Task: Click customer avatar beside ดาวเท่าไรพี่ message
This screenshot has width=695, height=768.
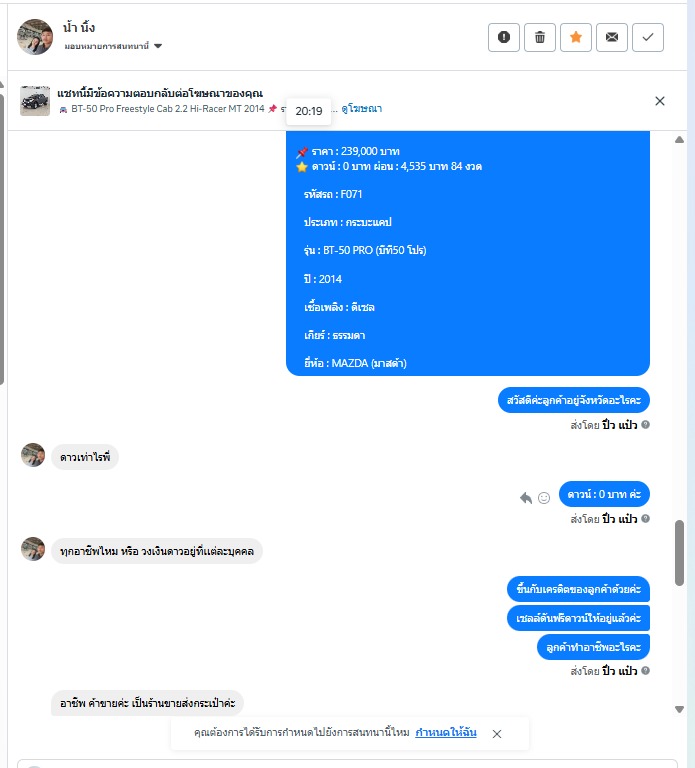Action: point(33,455)
